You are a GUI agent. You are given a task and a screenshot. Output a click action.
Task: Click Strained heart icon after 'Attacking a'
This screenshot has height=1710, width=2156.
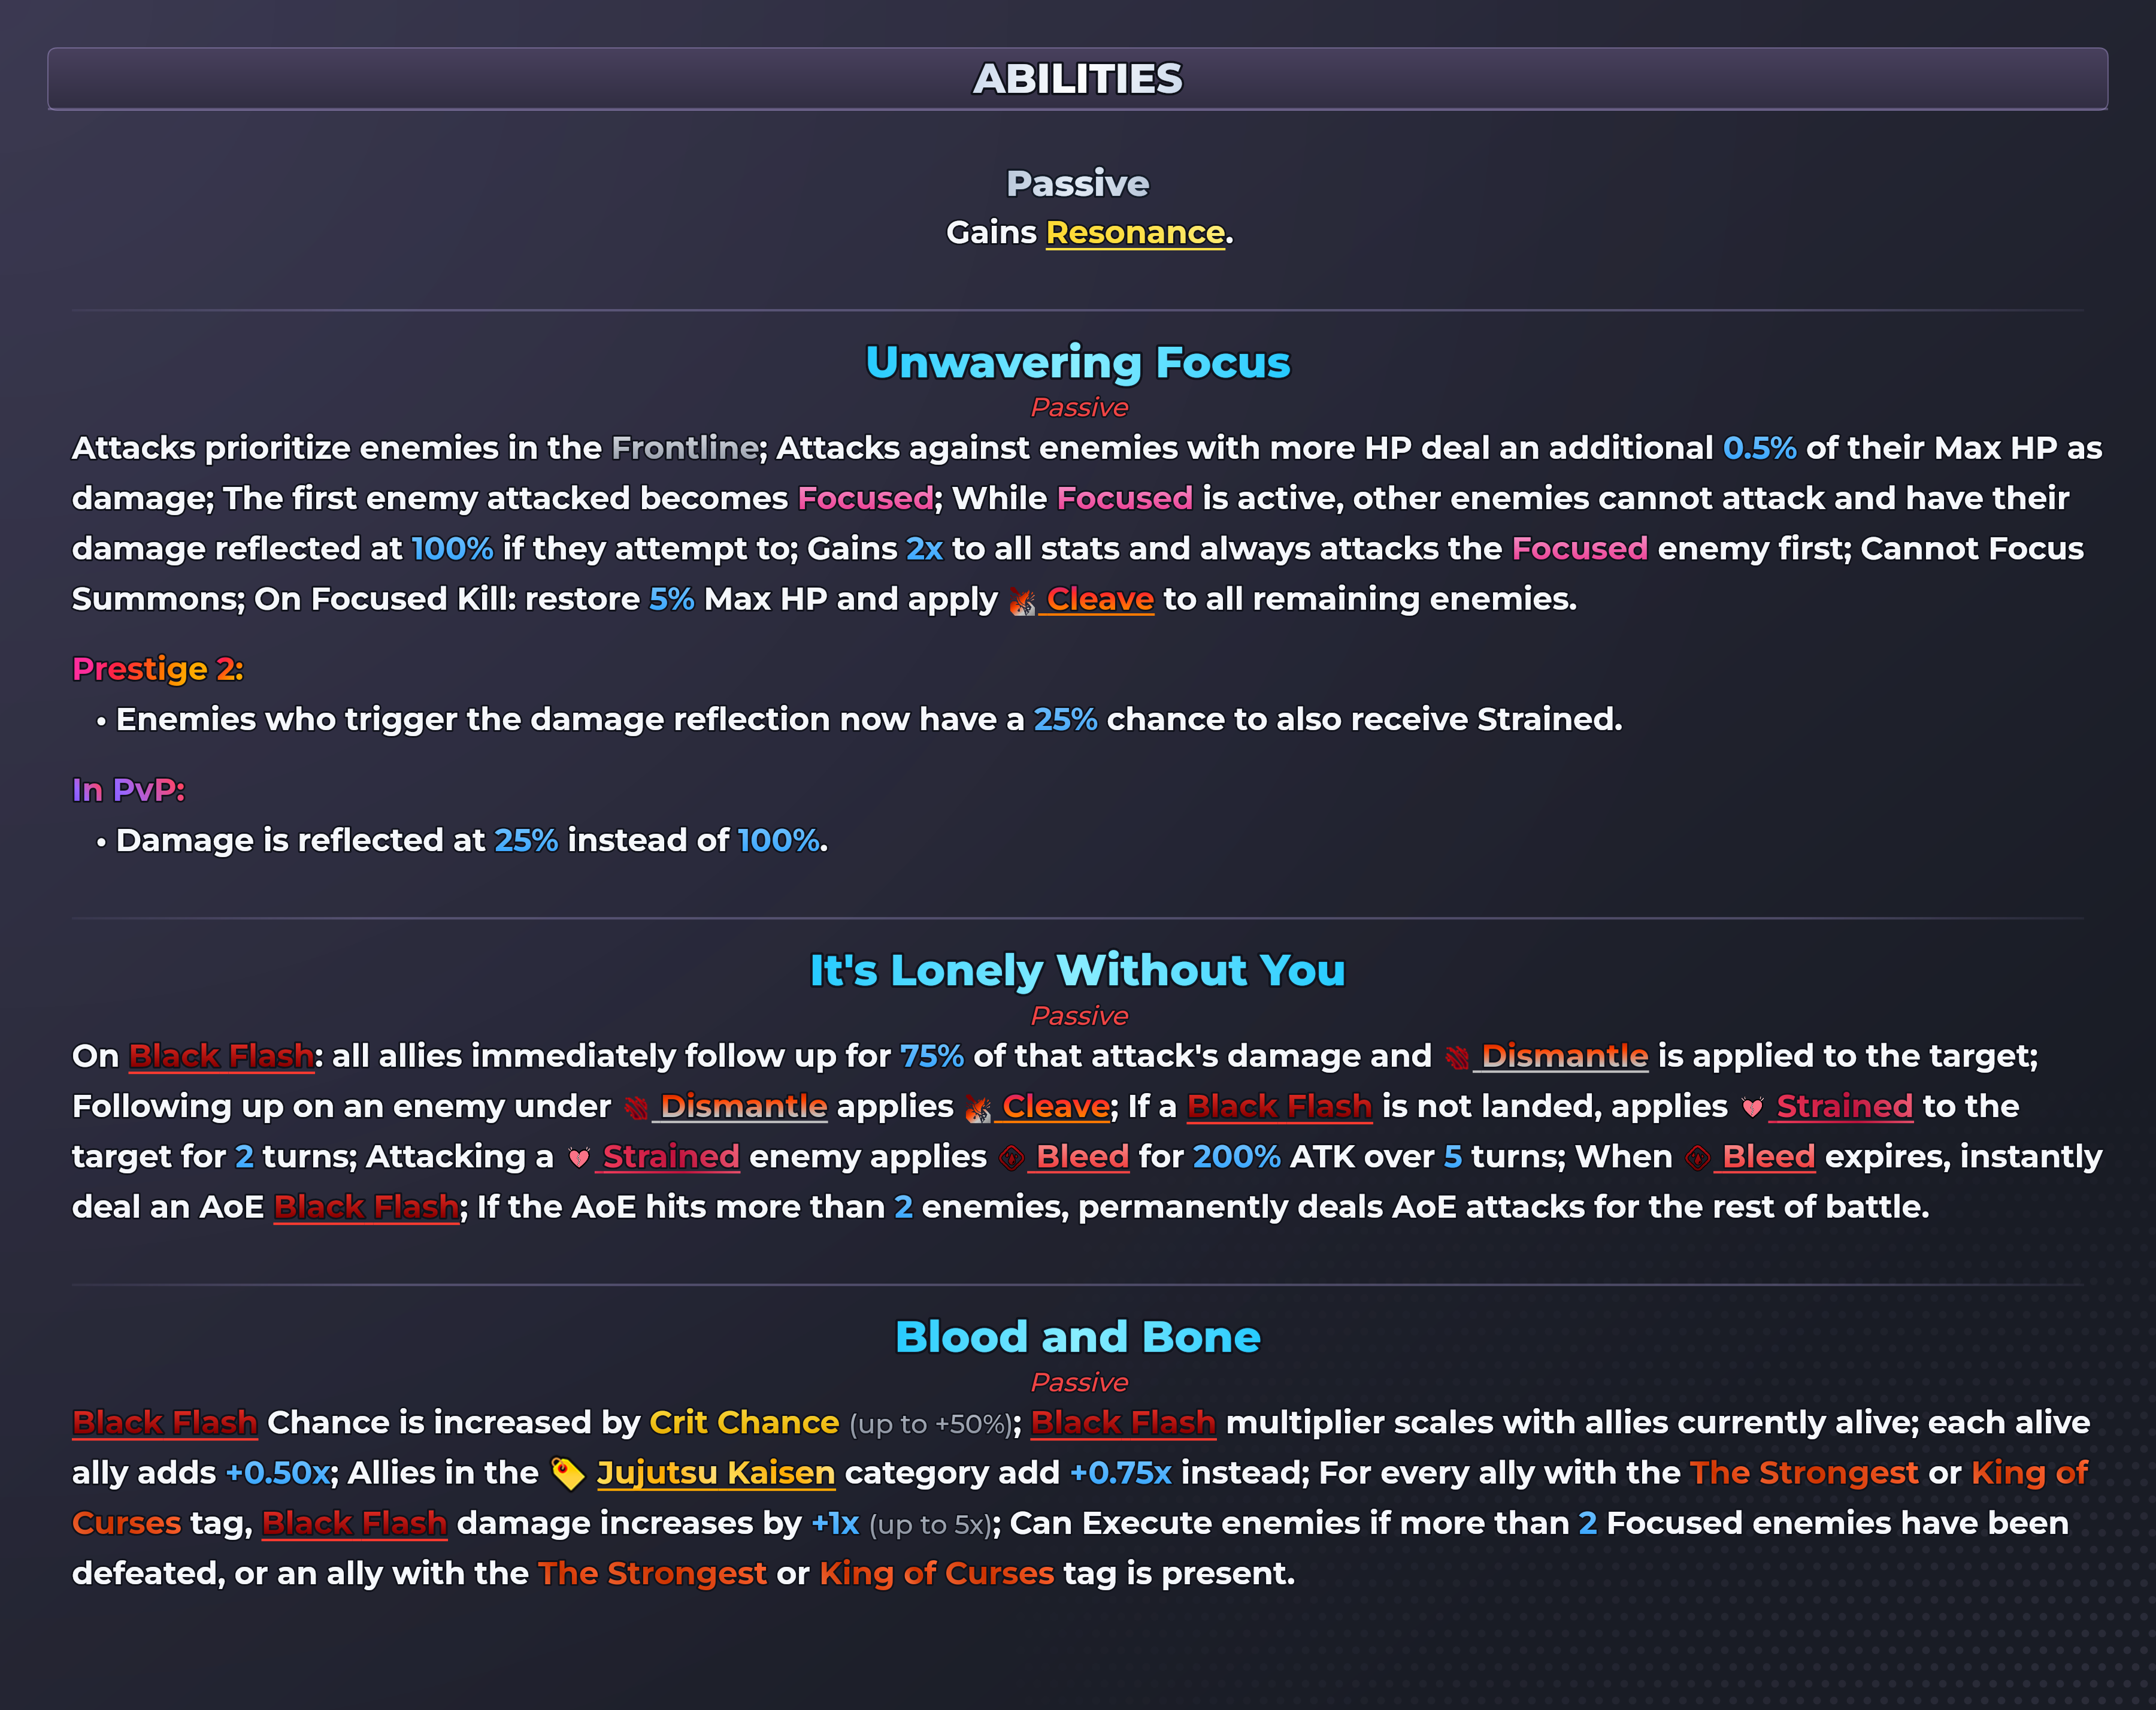pos(578,1158)
